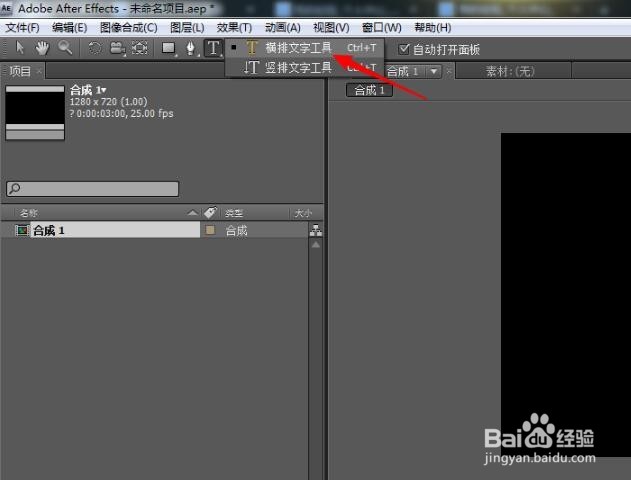Viewport: 631px width, 480px height.
Task: Select the Rotation tool
Action: 95,48
